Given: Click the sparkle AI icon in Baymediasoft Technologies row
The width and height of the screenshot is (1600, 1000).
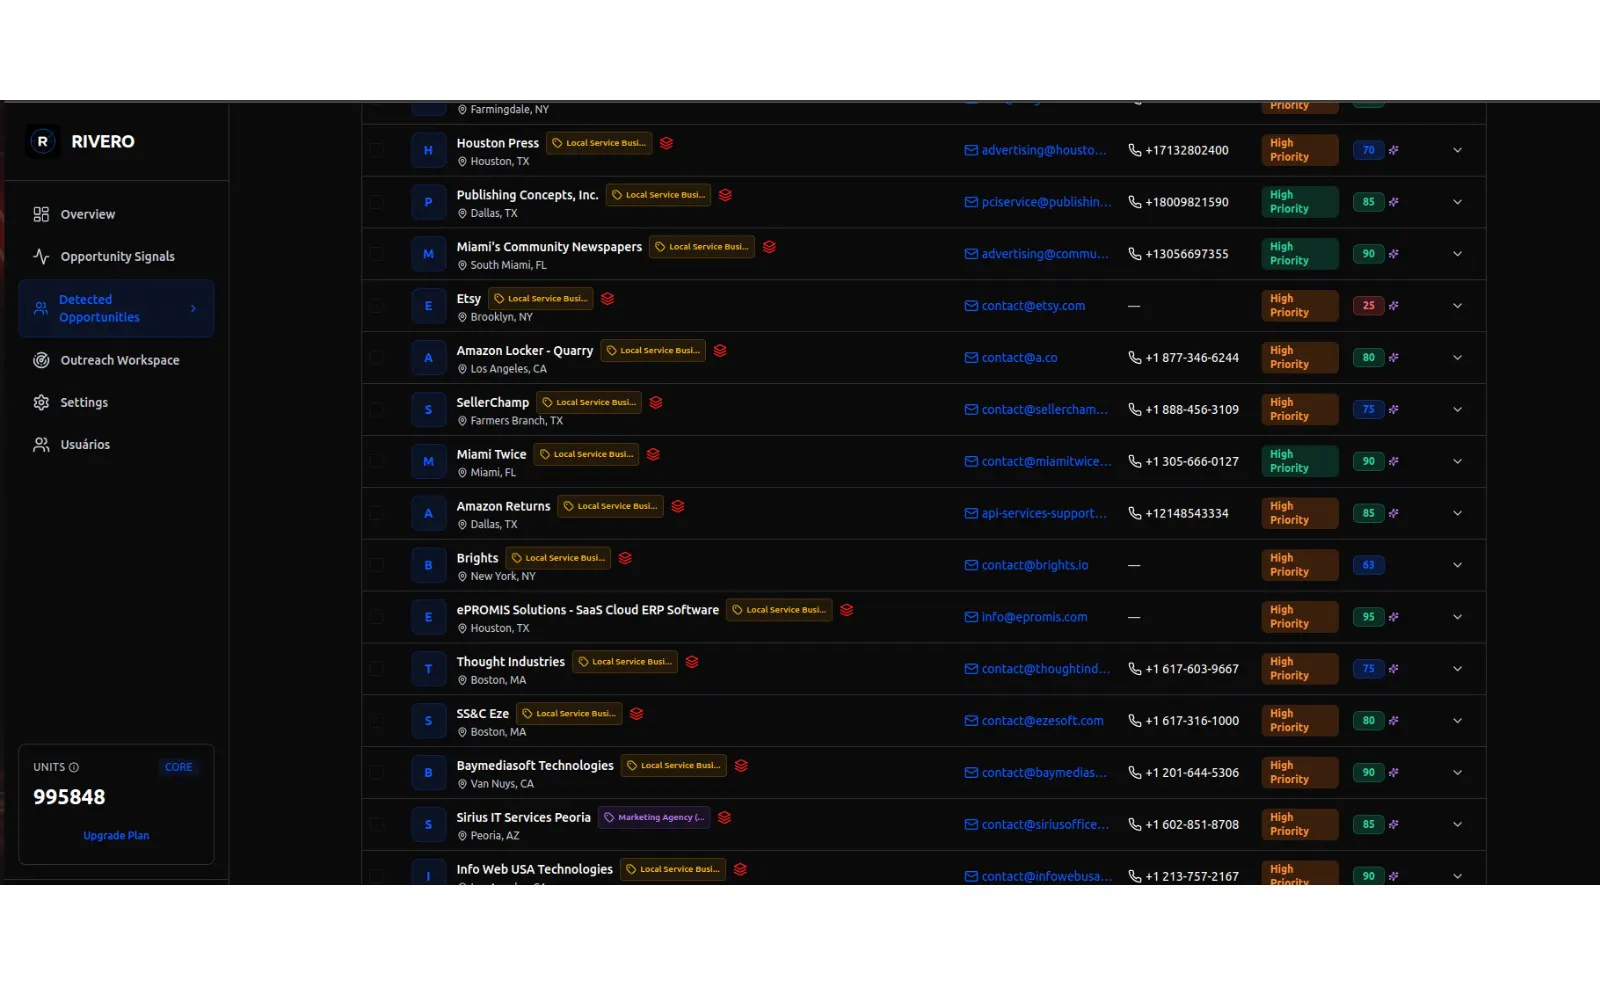Looking at the screenshot, I should [x=1394, y=773].
